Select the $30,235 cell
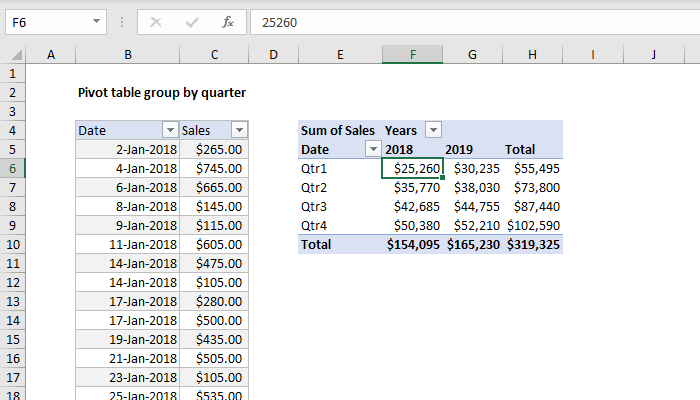This screenshot has width=700, height=400. pyautogui.click(x=473, y=168)
